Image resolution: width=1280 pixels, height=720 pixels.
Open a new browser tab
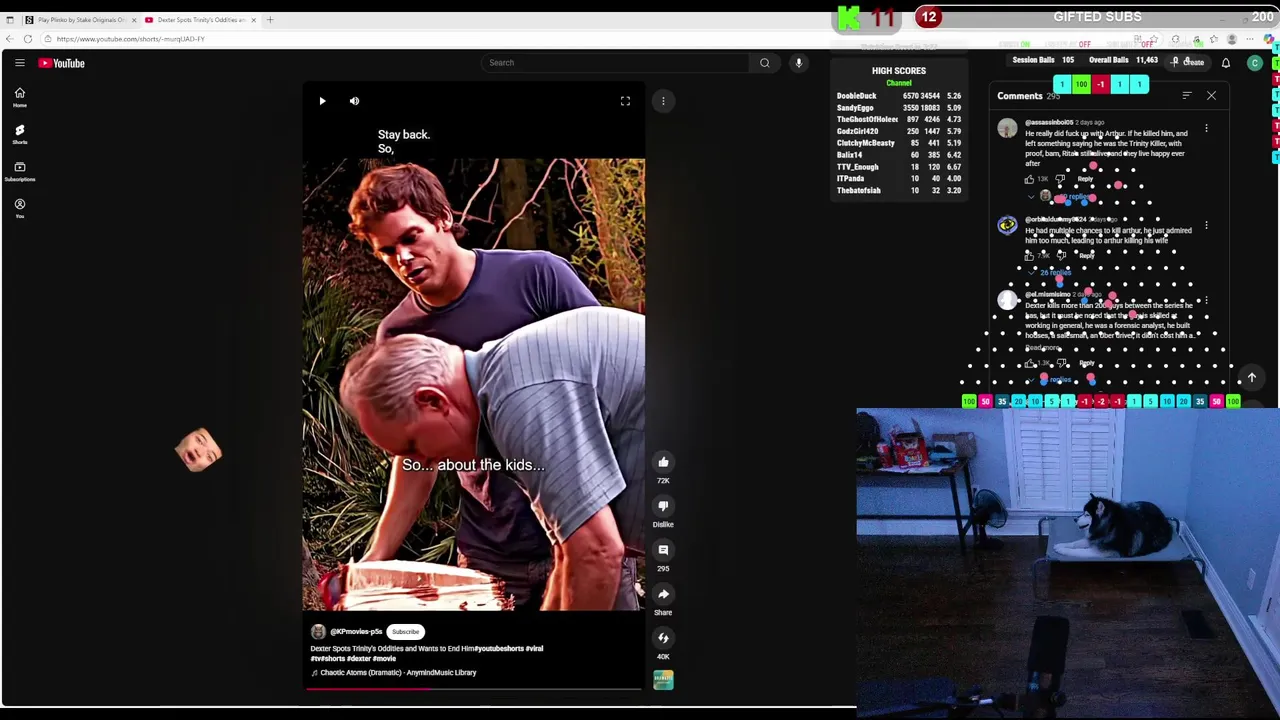point(270,20)
